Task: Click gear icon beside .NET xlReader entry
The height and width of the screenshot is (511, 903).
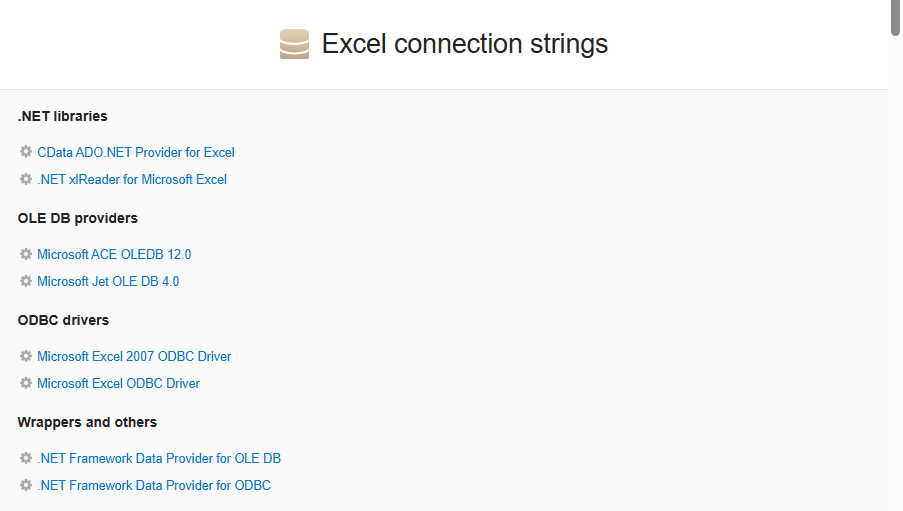Action: pyautogui.click(x=25, y=179)
